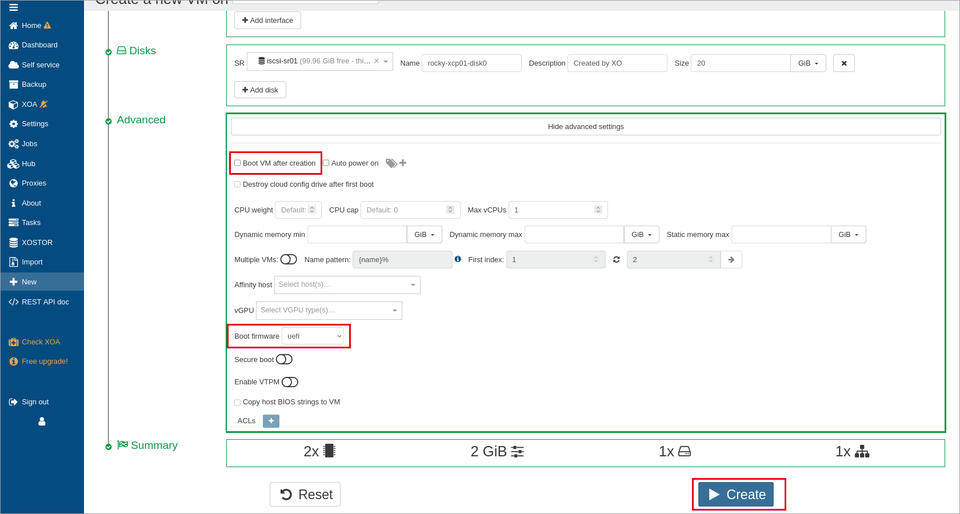Click Add disk button
Viewport: 960px width, 514px height.
pyautogui.click(x=260, y=90)
